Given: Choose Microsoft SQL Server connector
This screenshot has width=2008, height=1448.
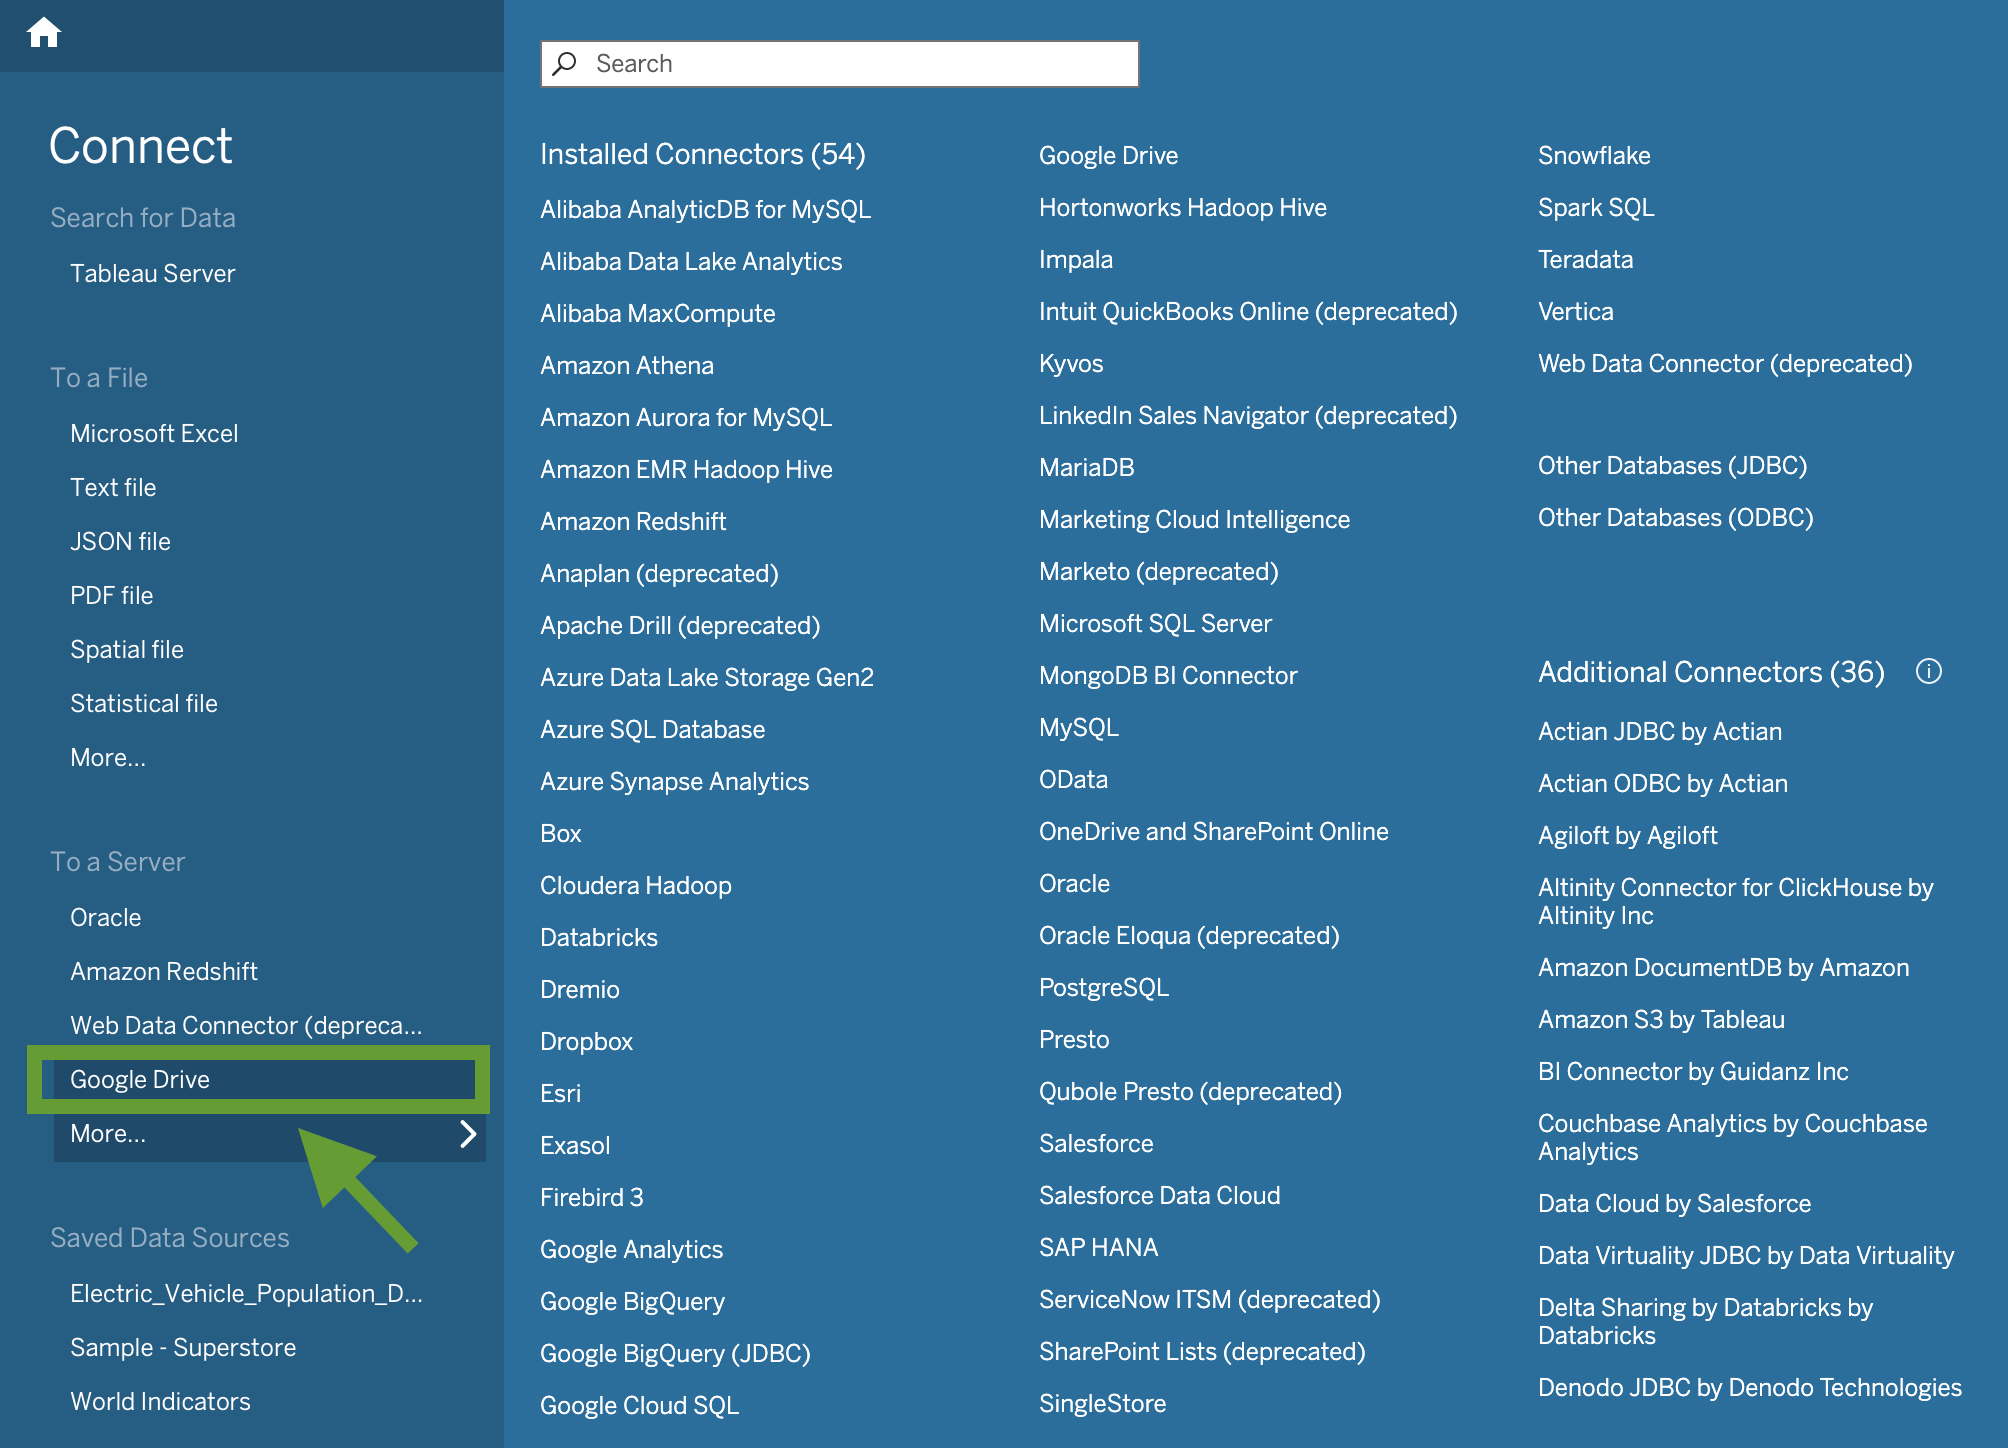Looking at the screenshot, I should point(1155,624).
